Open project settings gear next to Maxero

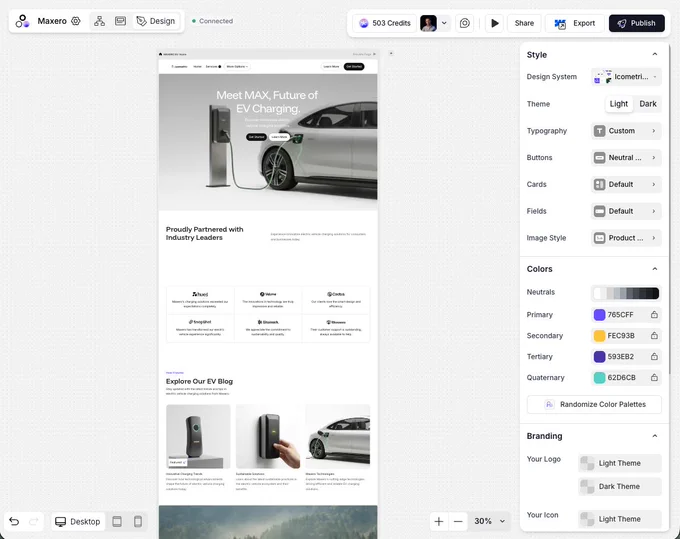tap(75, 21)
